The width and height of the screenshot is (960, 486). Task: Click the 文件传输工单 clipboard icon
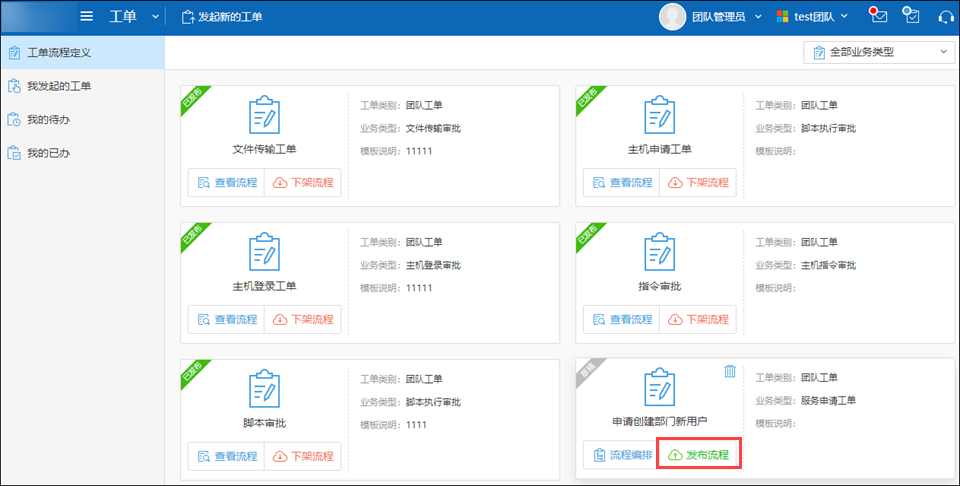point(264,115)
